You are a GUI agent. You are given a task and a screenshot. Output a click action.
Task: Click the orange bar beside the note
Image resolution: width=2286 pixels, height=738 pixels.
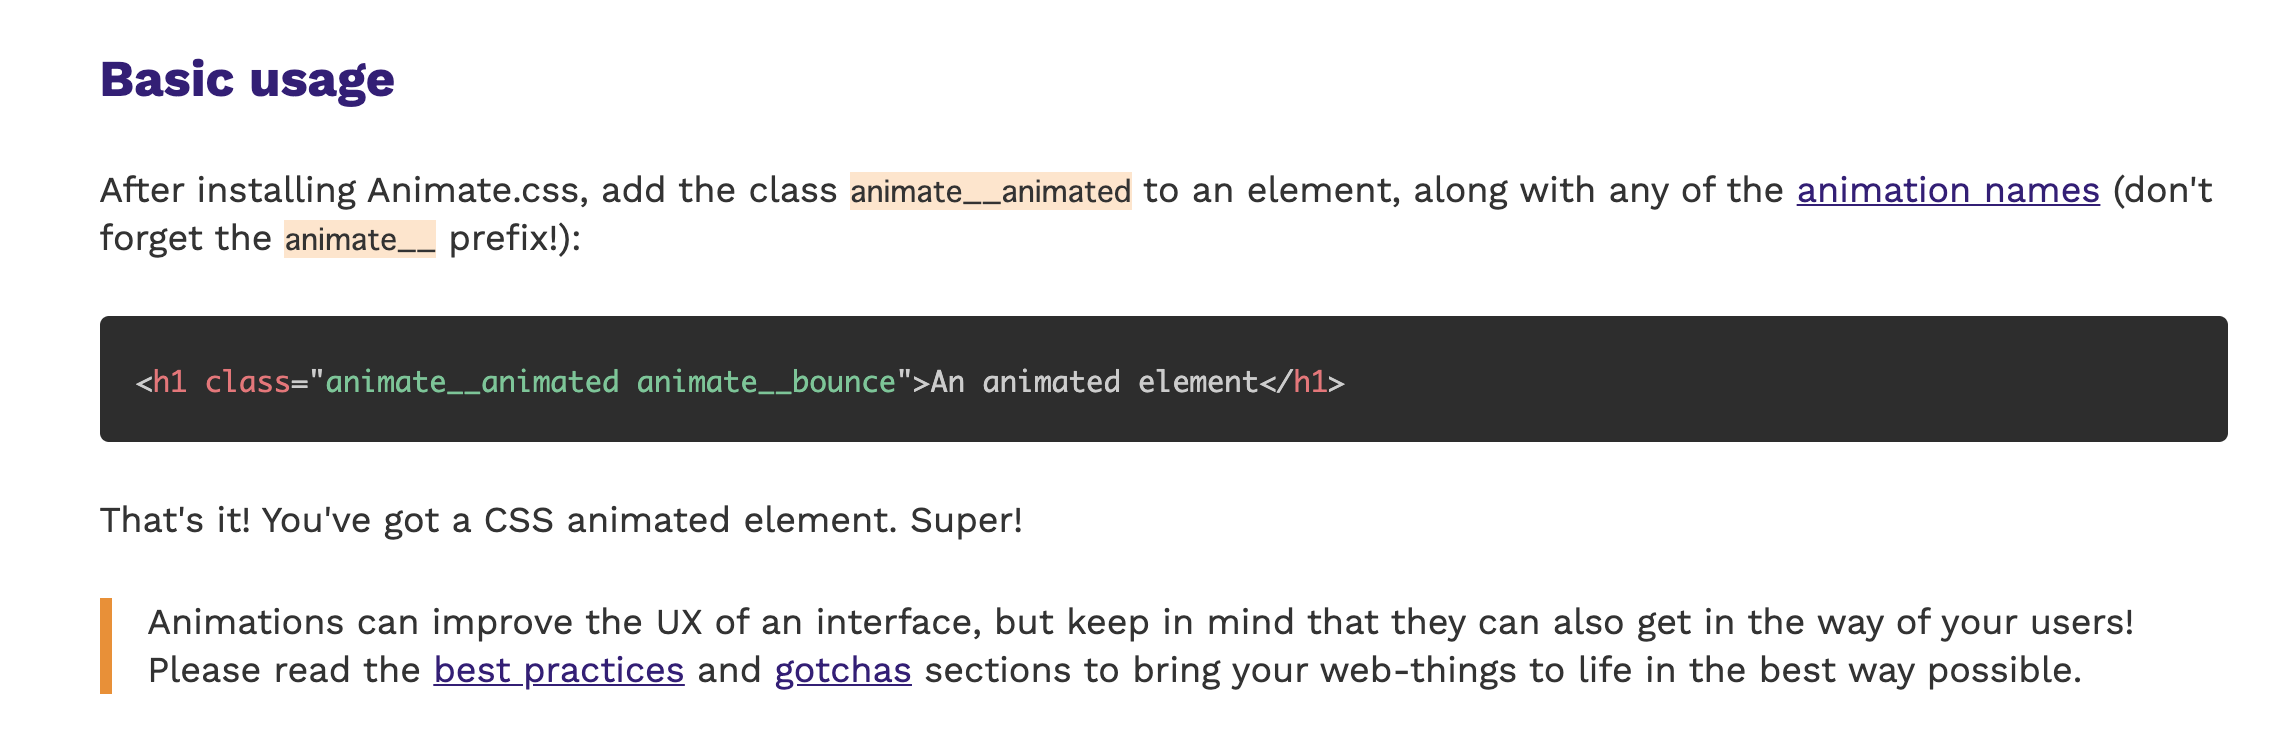pos(106,646)
